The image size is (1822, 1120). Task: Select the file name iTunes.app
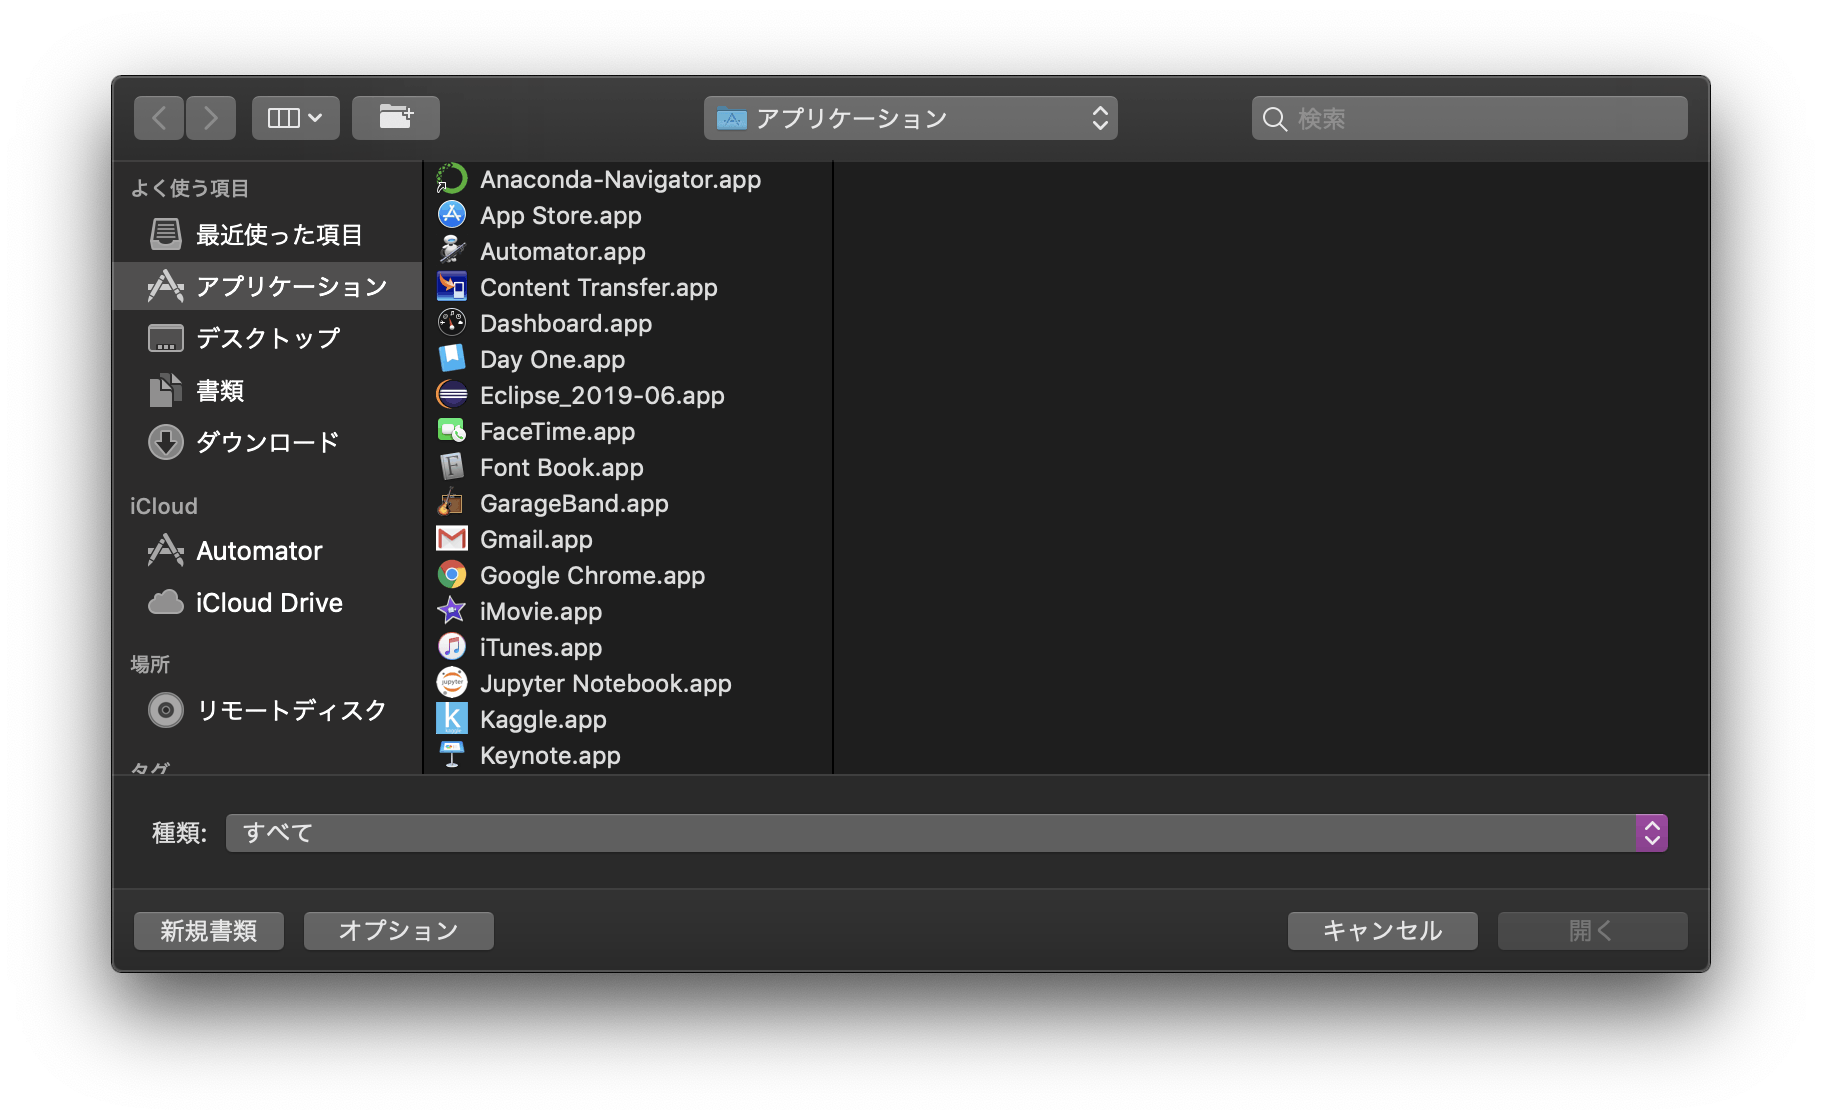click(541, 648)
